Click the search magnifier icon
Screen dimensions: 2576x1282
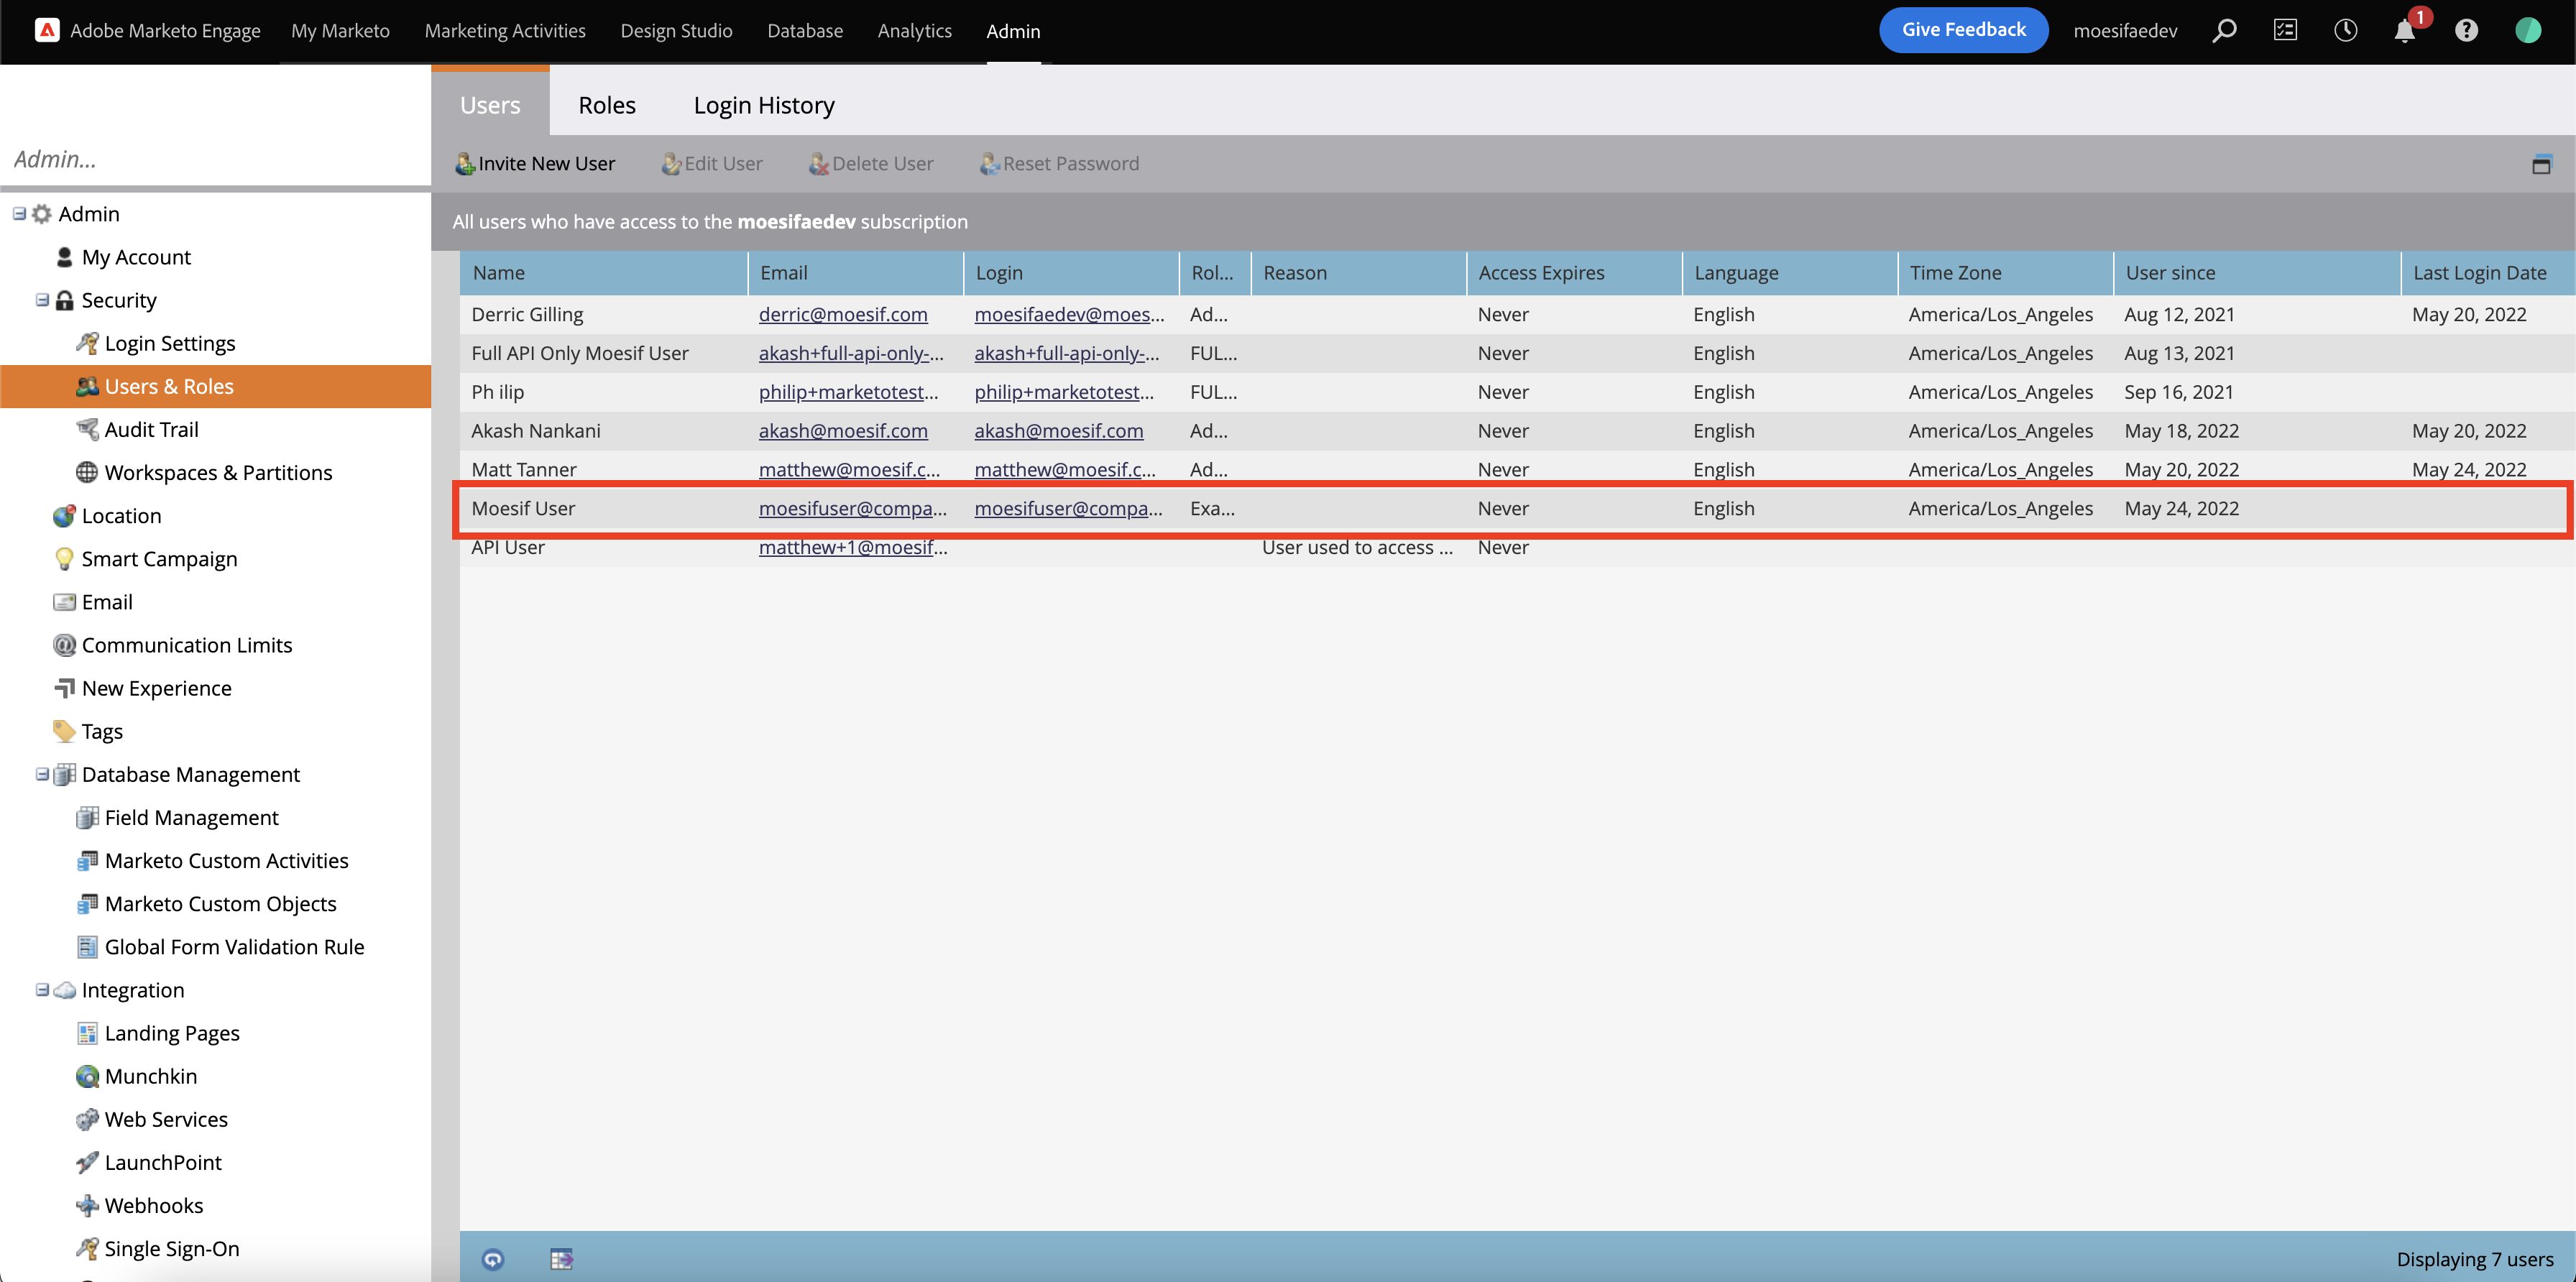click(x=2224, y=31)
